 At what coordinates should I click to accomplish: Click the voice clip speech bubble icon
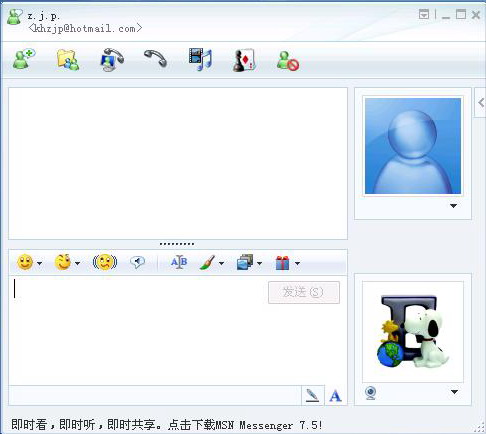point(137,262)
